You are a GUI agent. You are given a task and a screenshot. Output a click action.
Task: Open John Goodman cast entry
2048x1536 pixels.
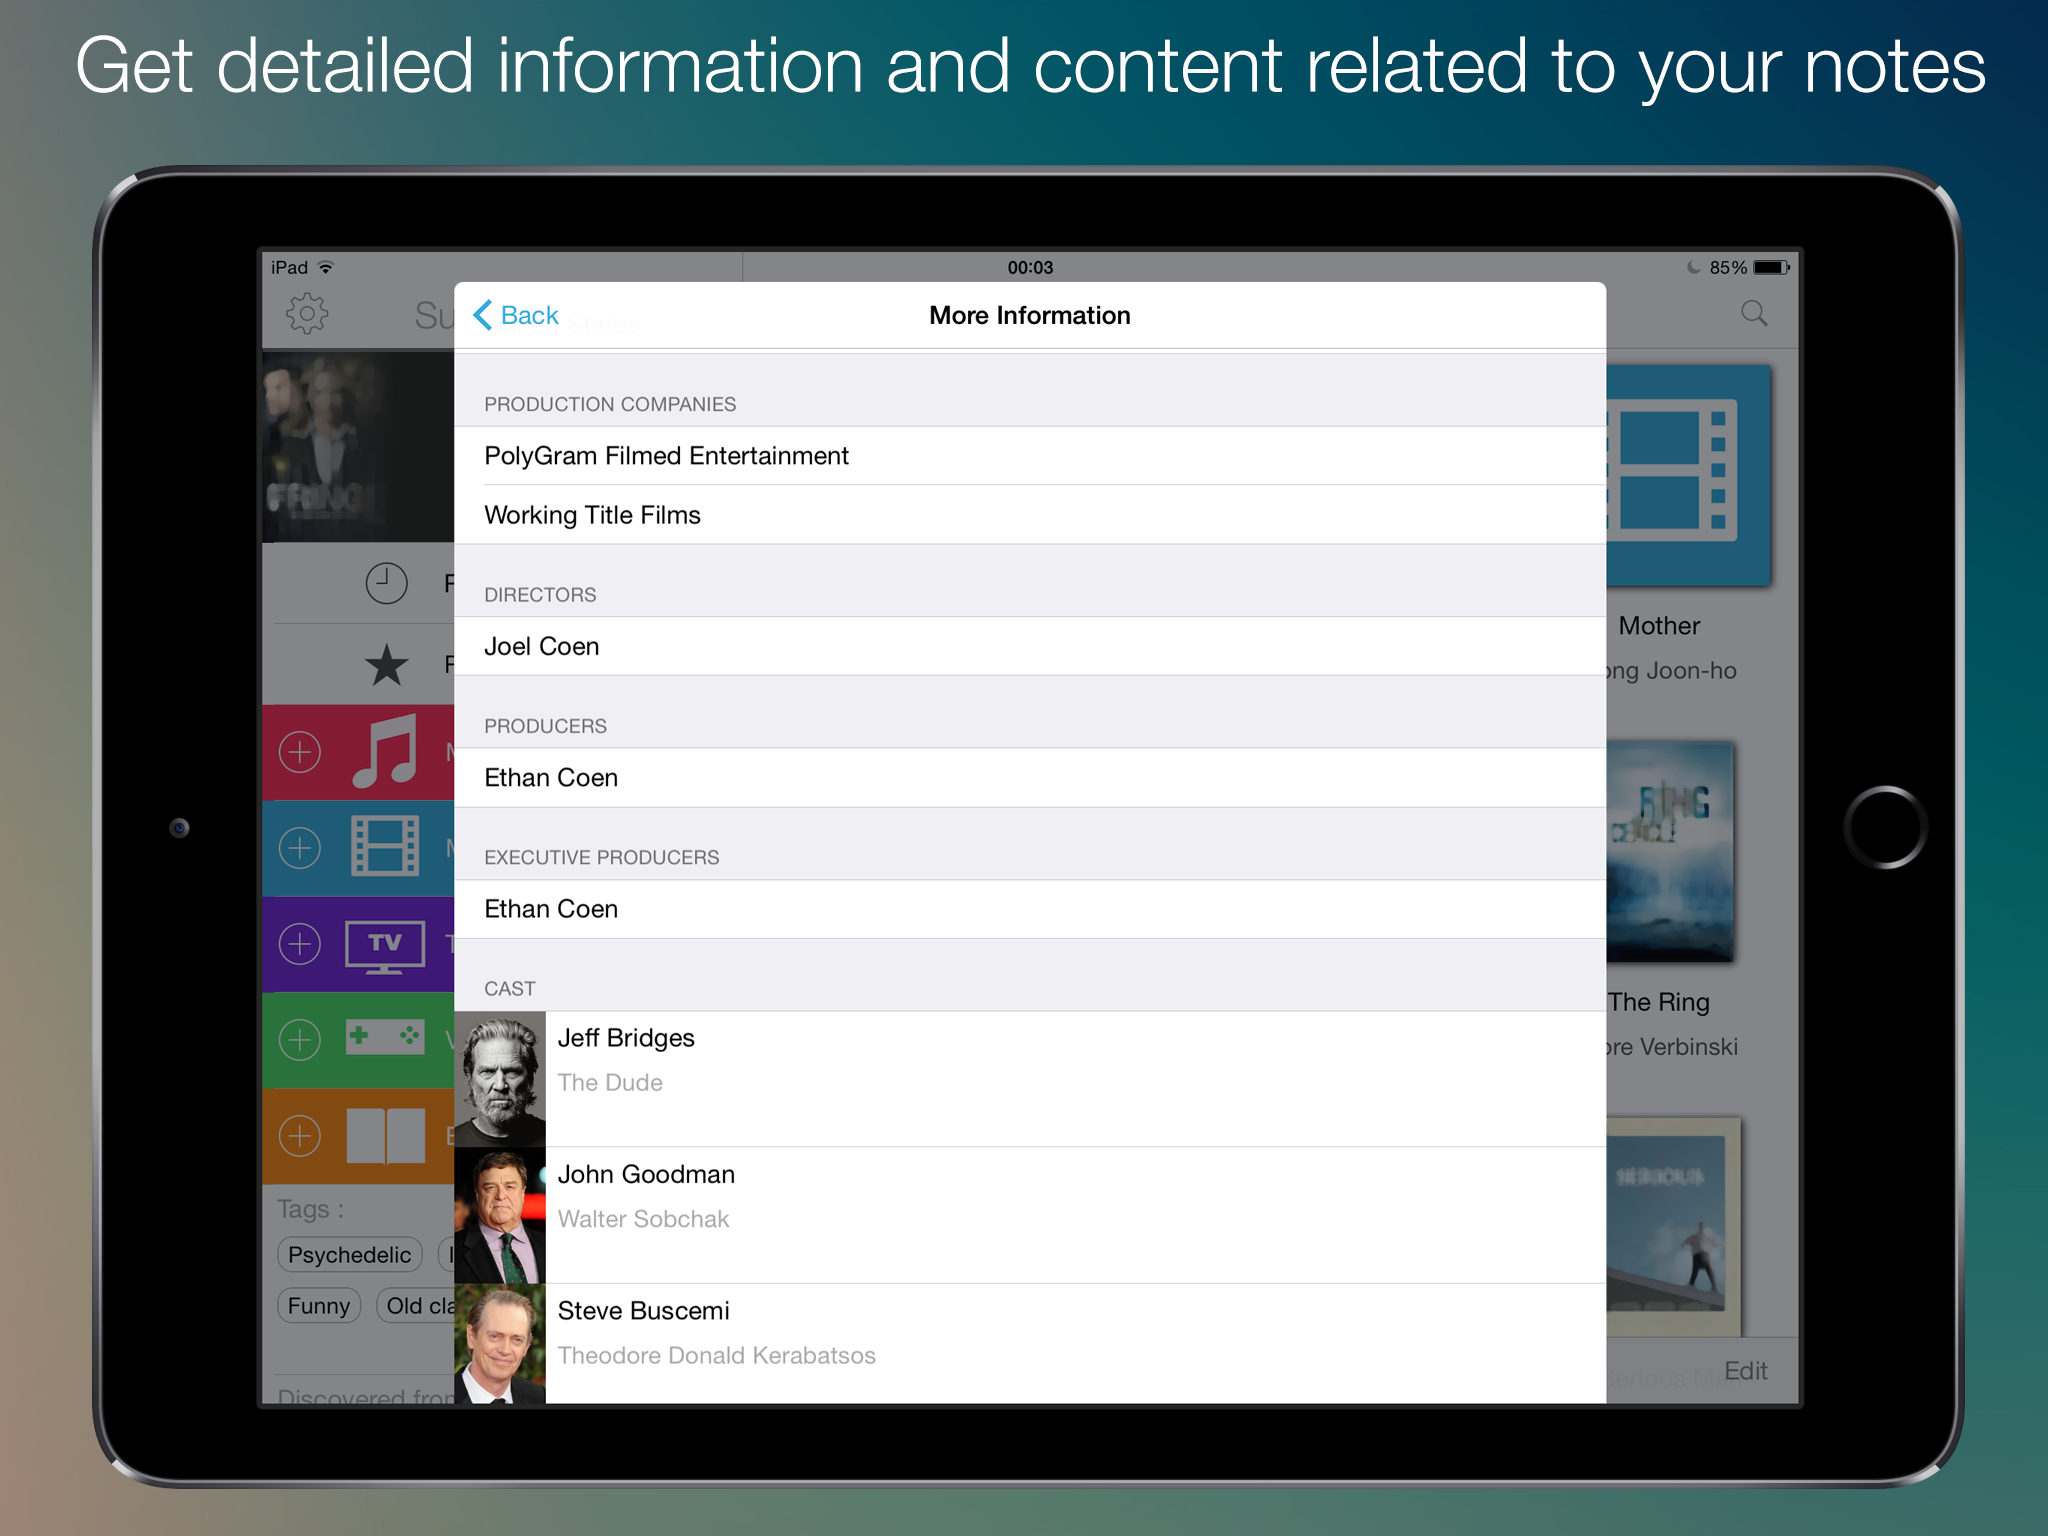[x=1030, y=1215]
